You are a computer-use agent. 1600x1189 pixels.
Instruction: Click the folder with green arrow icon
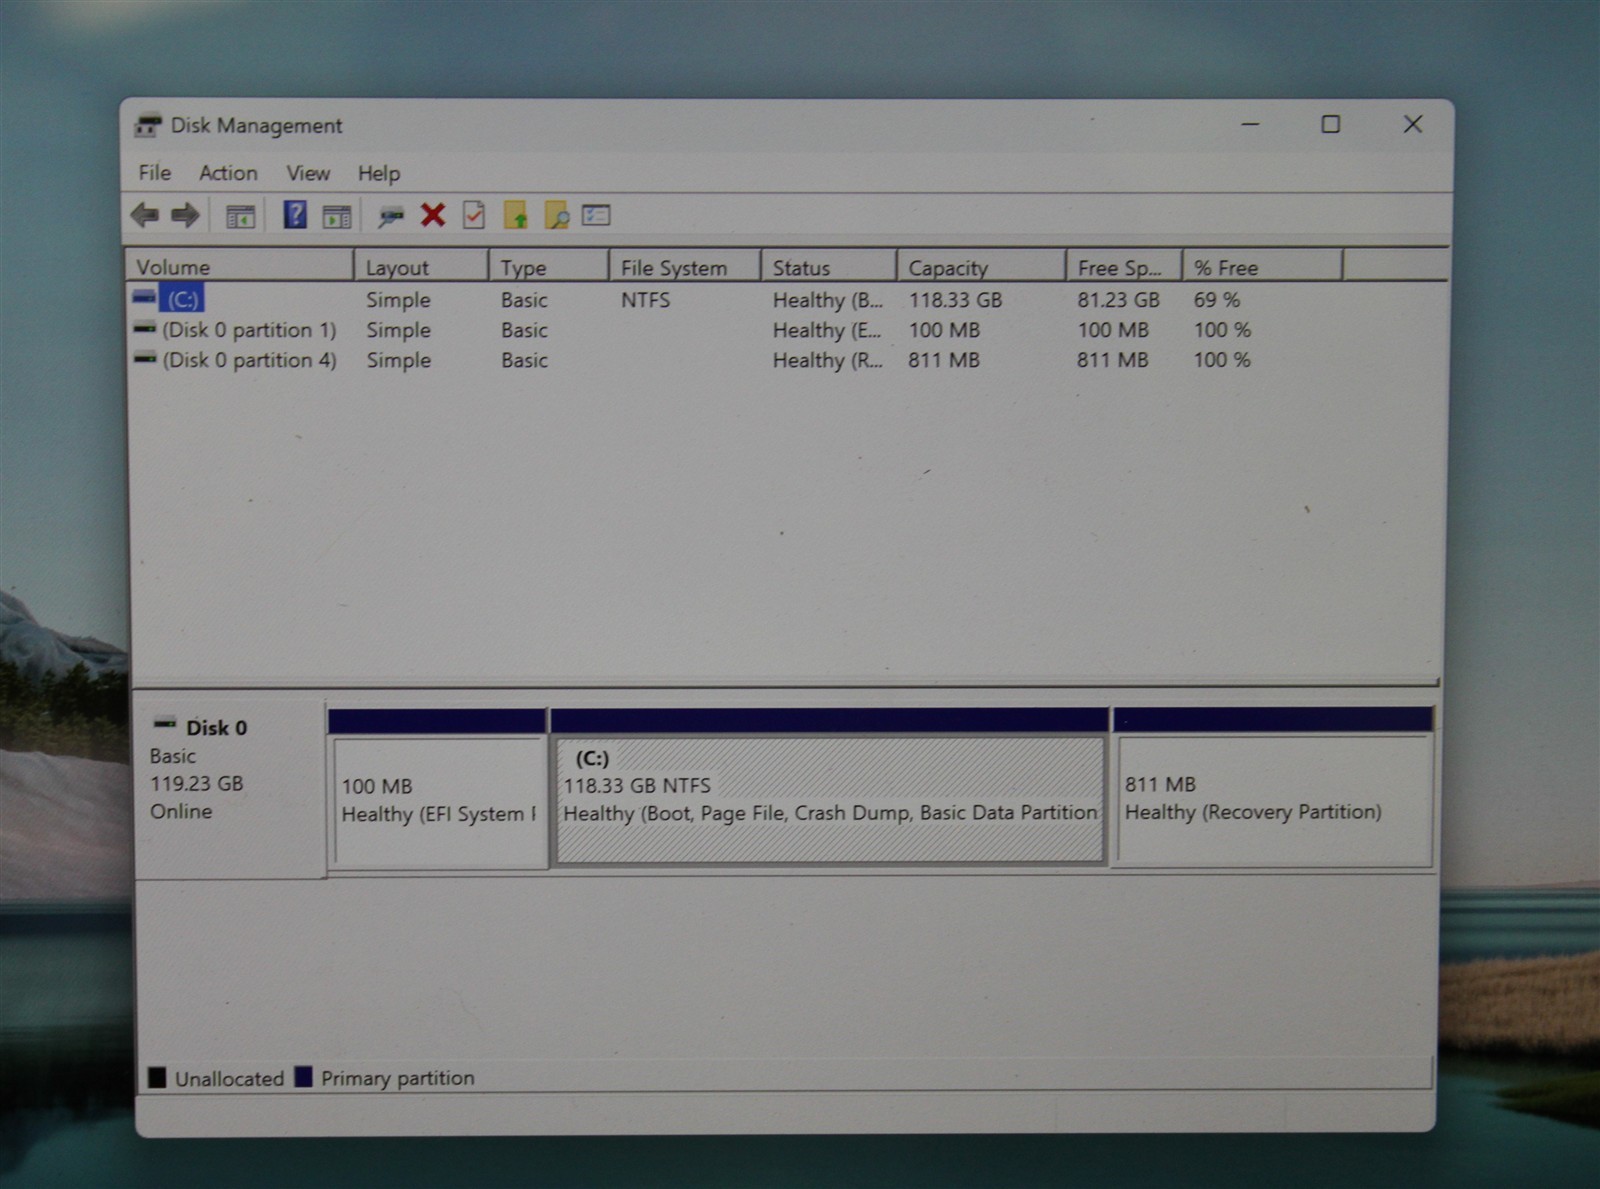tap(516, 215)
